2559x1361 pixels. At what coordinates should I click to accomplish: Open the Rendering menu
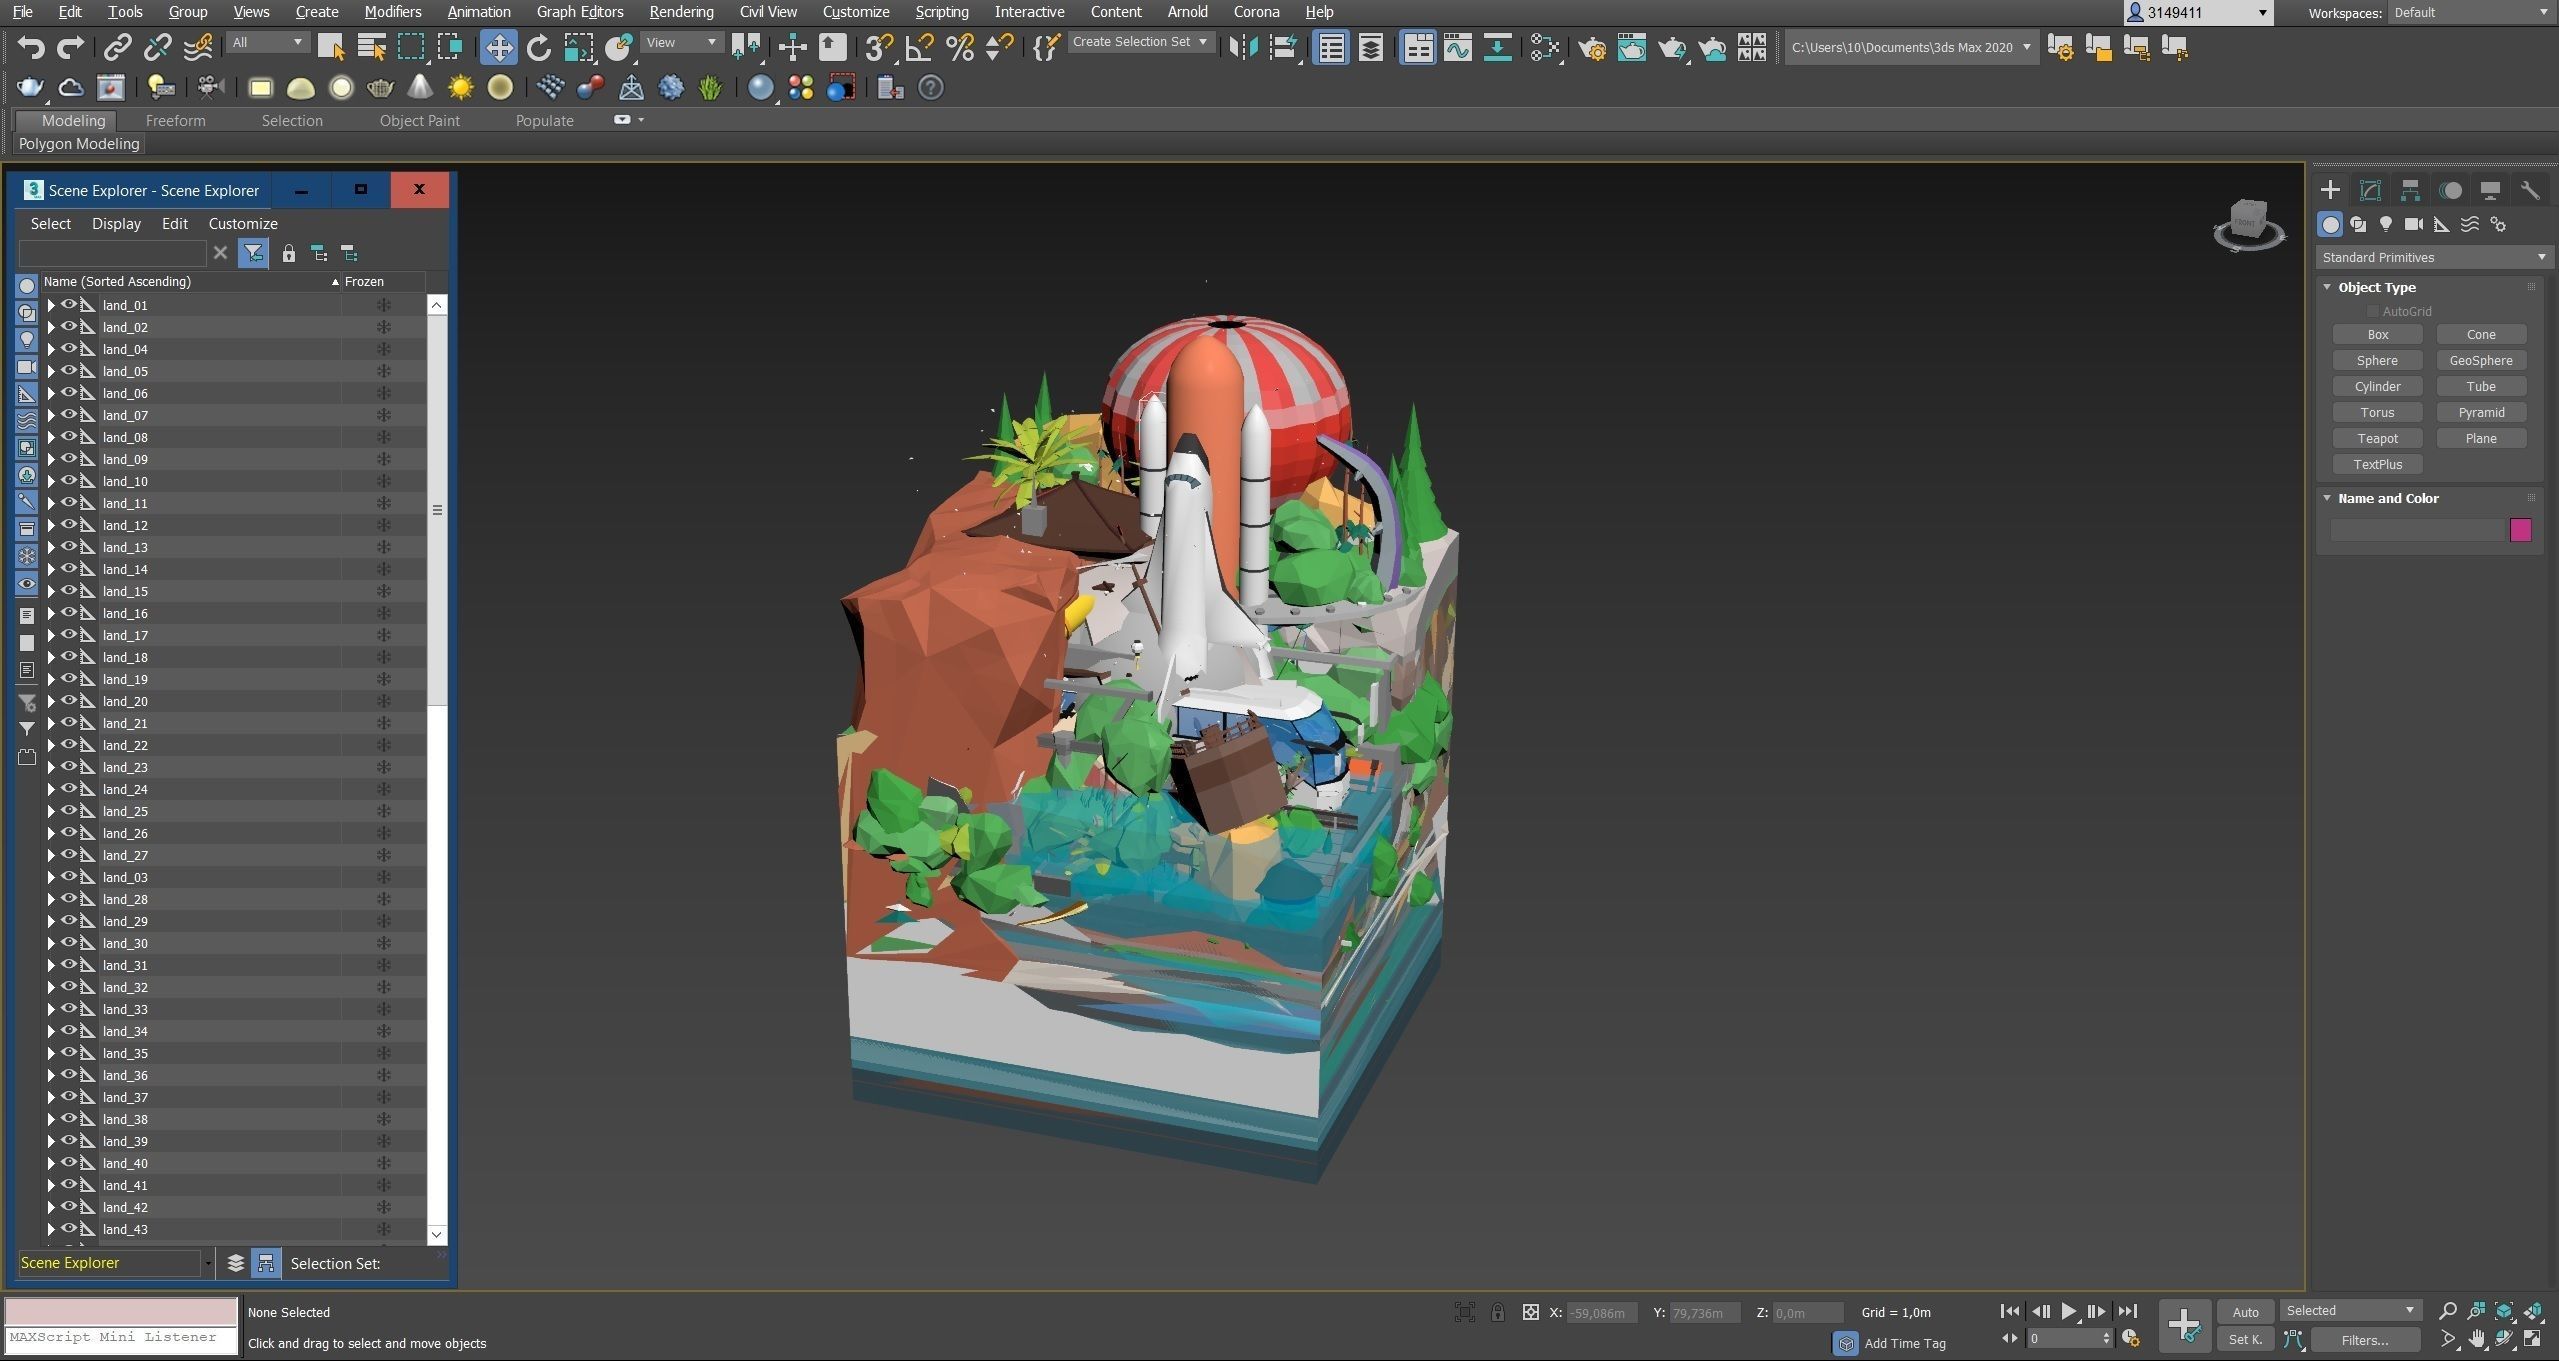(x=681, y=12)
